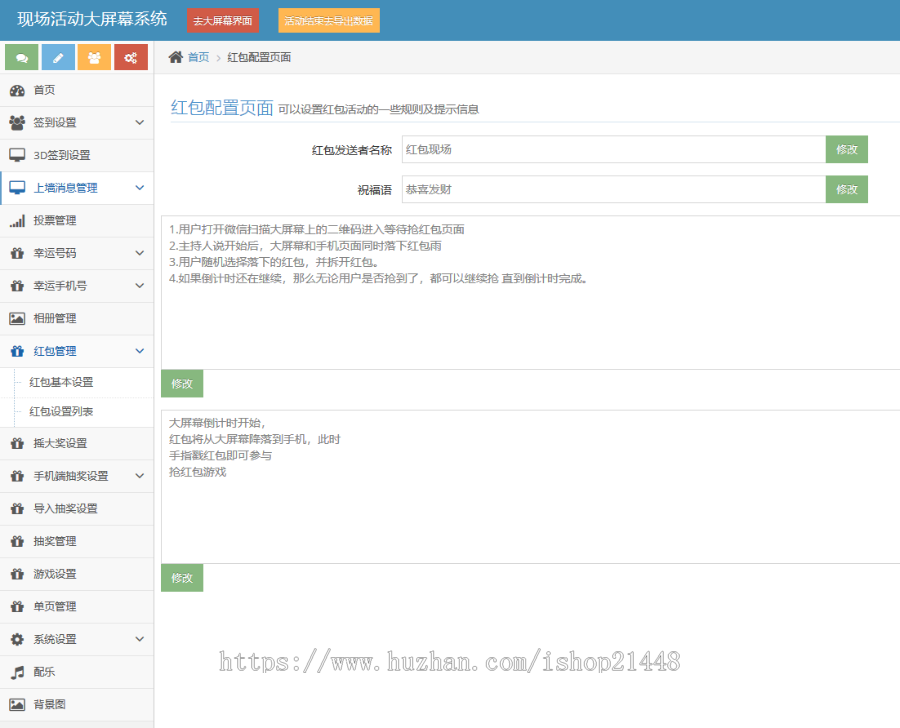900x728 pixels.
Task: Open 摇大奖设置 in the sidebar
Action: coord(77,443)
